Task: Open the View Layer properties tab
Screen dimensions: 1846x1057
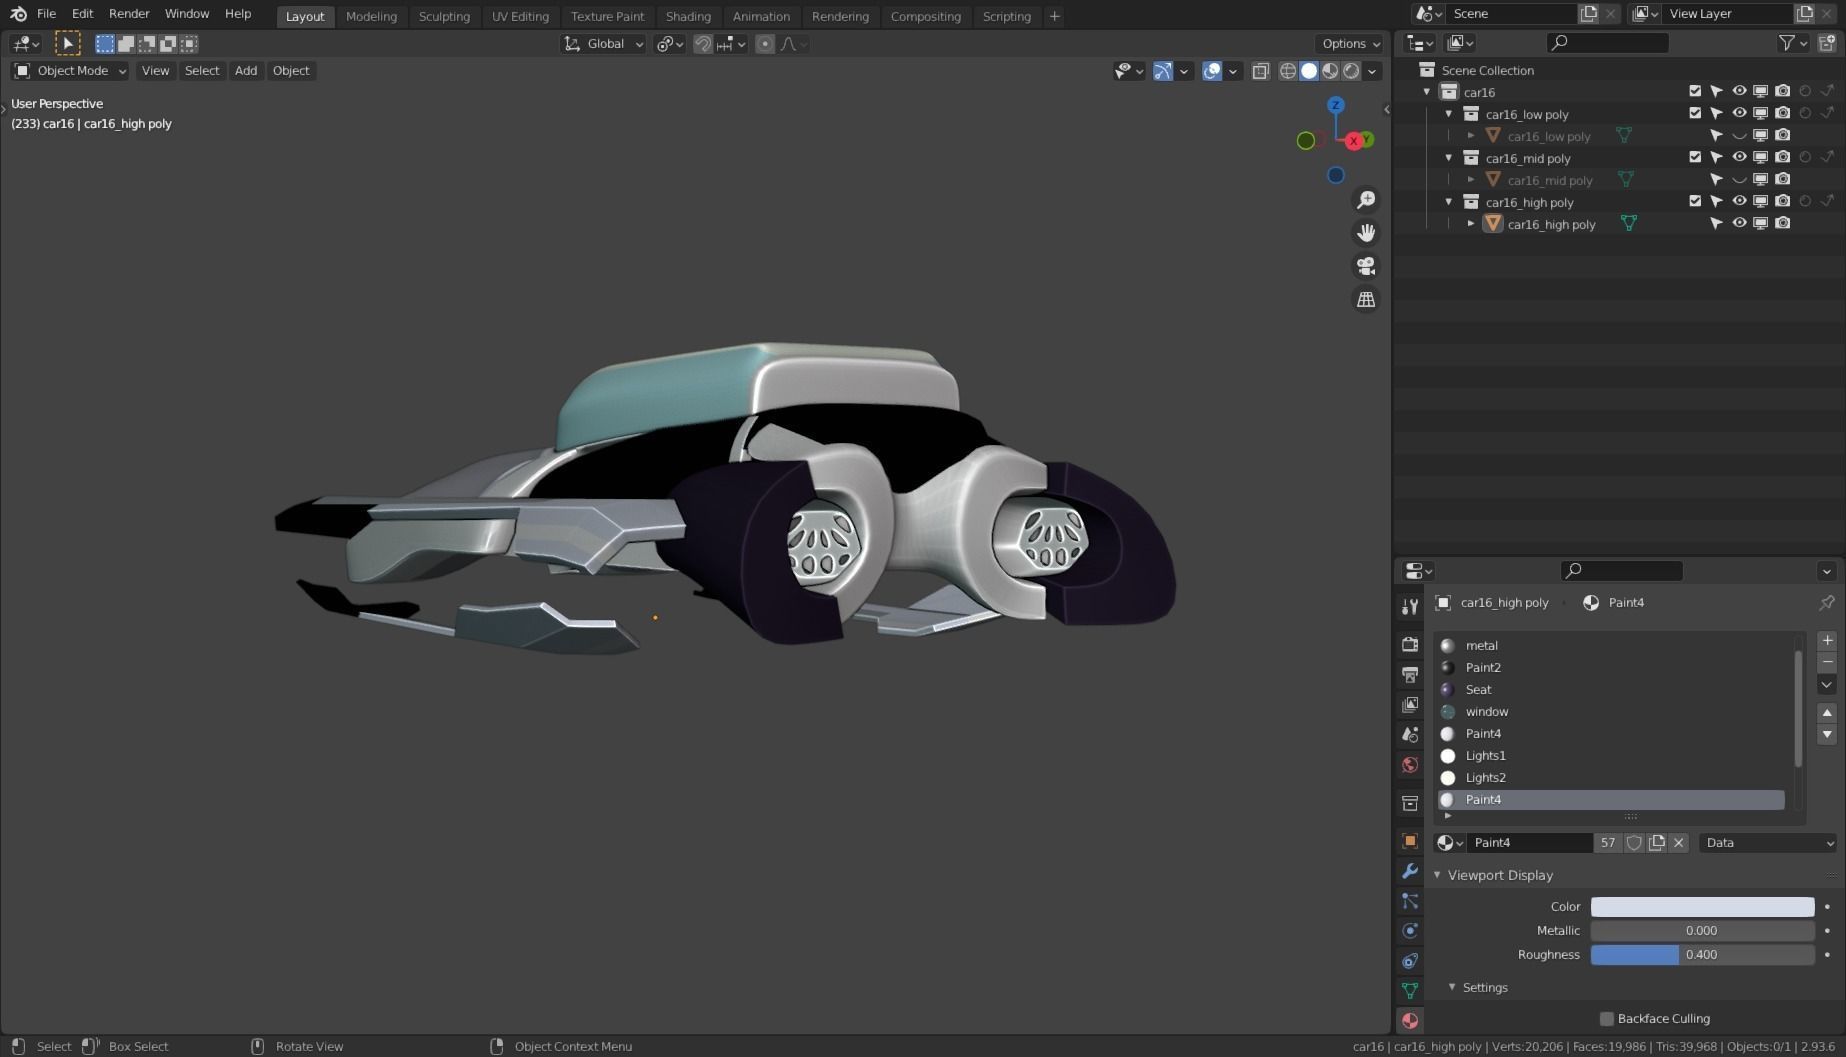Action: [1410, 704]
